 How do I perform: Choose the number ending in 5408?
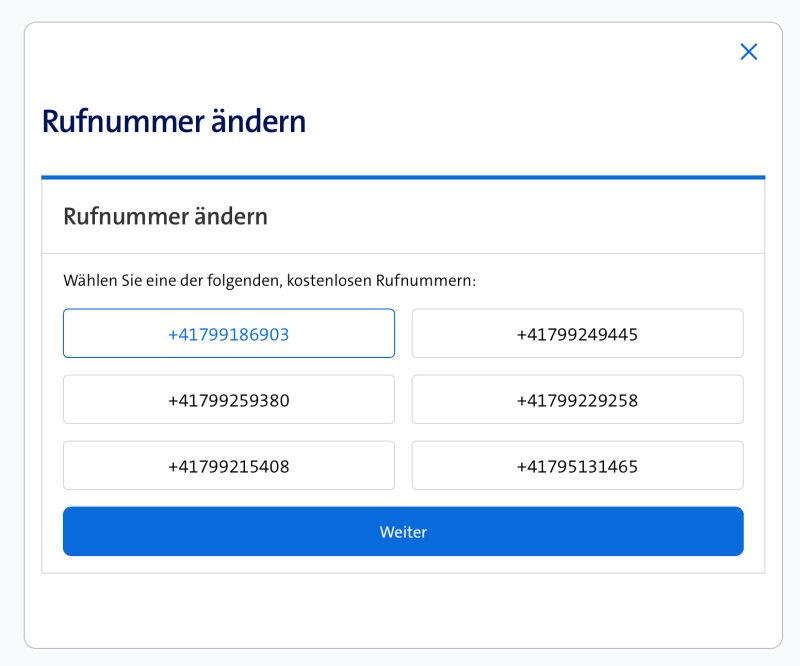tap(228, 466)
